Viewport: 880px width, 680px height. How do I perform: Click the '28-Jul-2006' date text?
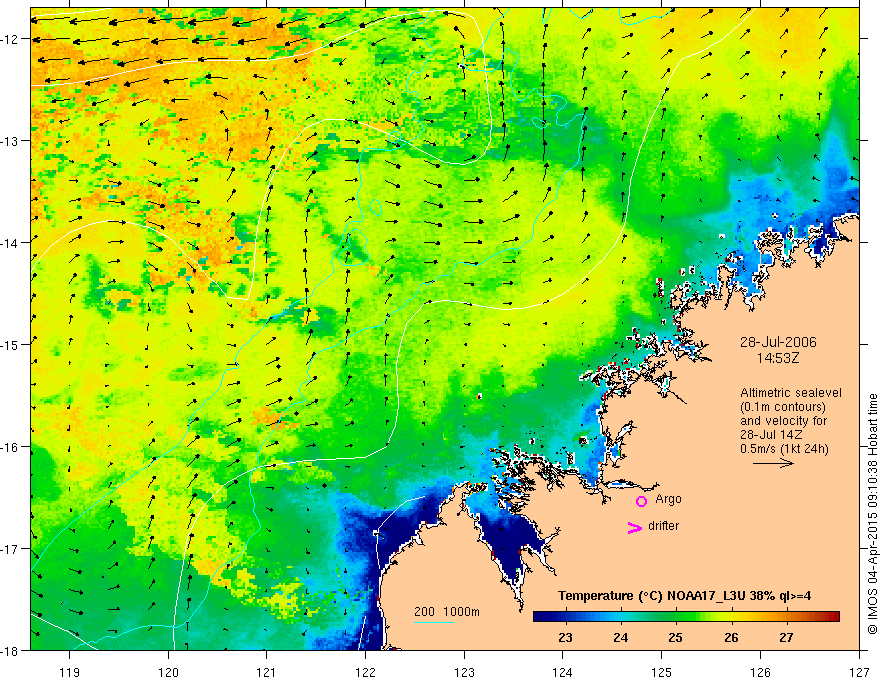(x=778, y=342)
